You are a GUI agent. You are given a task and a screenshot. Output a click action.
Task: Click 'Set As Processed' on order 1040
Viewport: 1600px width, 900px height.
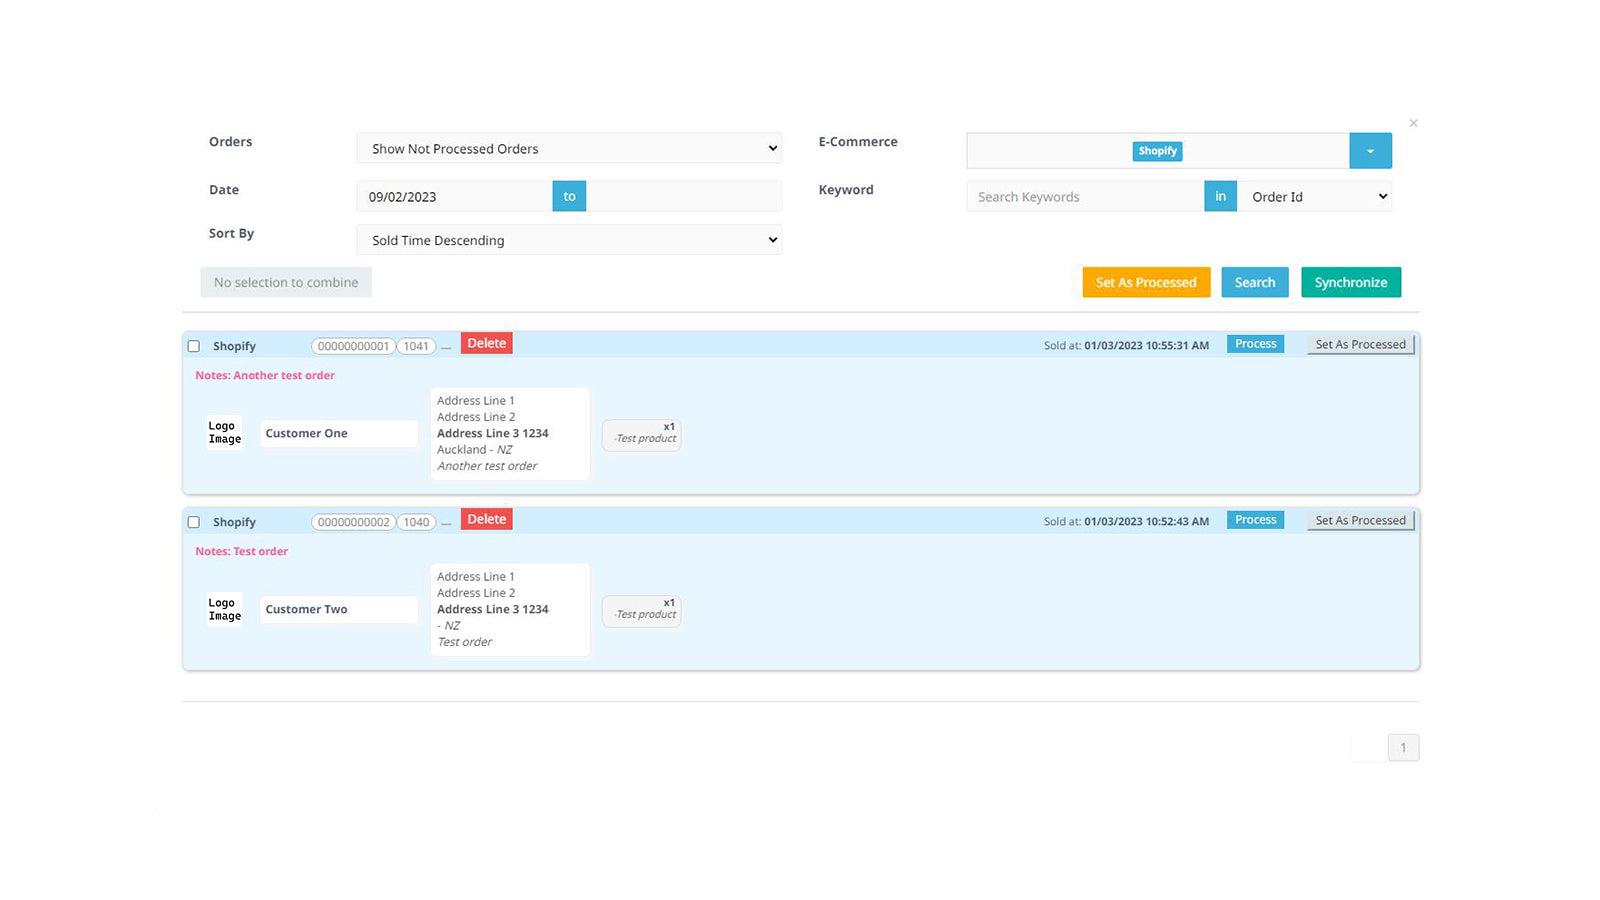[1360, 519]
